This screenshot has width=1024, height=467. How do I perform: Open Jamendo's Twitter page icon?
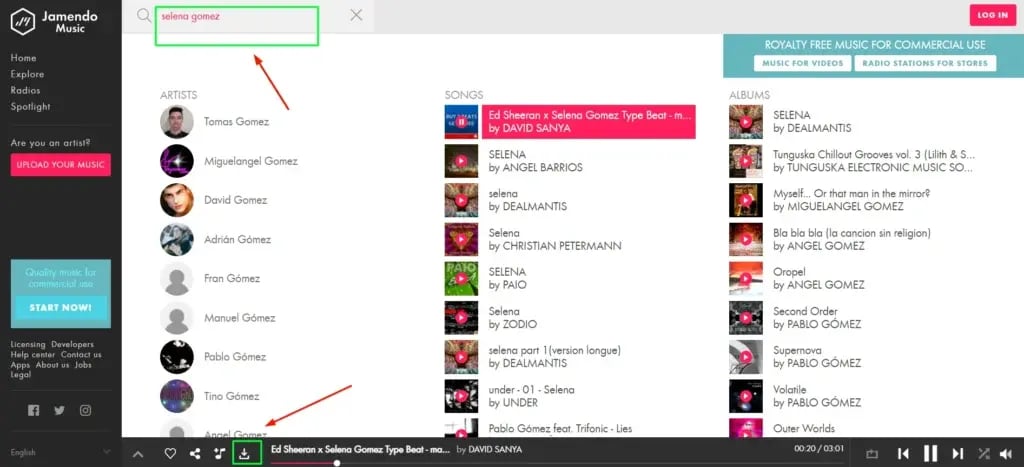pyautogui.click(x=60, y=410)
